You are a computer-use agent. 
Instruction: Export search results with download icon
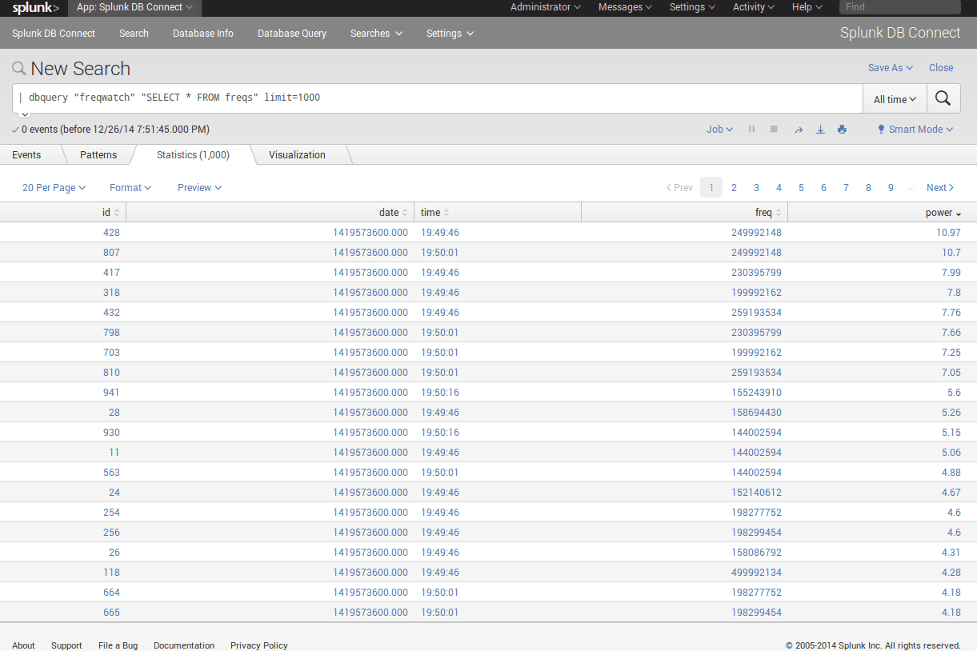[x=821, y=130]
